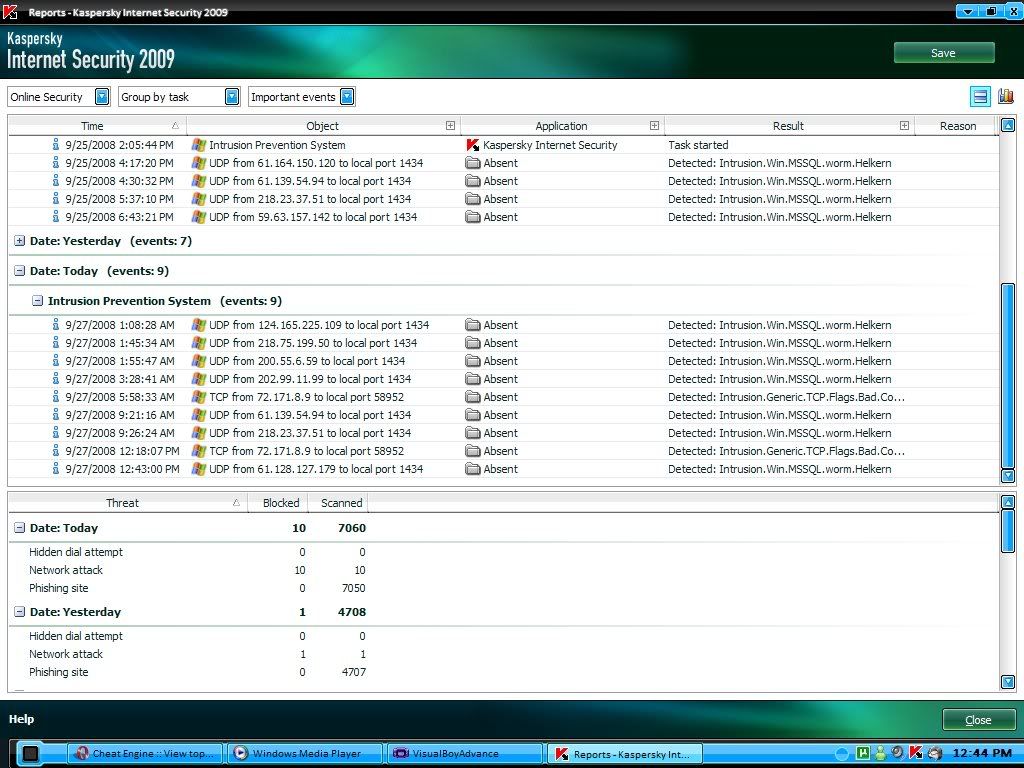Click the folder icon in the 9/25/2008 5:37:10 PM row
This screenshot has width=1024, height=768.
(x=473, y=199)
